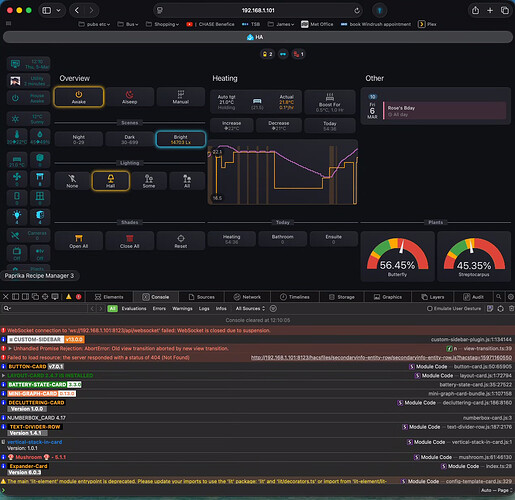The image size is (515, 500).
Task: Turn on All lighting
Action: tap(187, 181)
